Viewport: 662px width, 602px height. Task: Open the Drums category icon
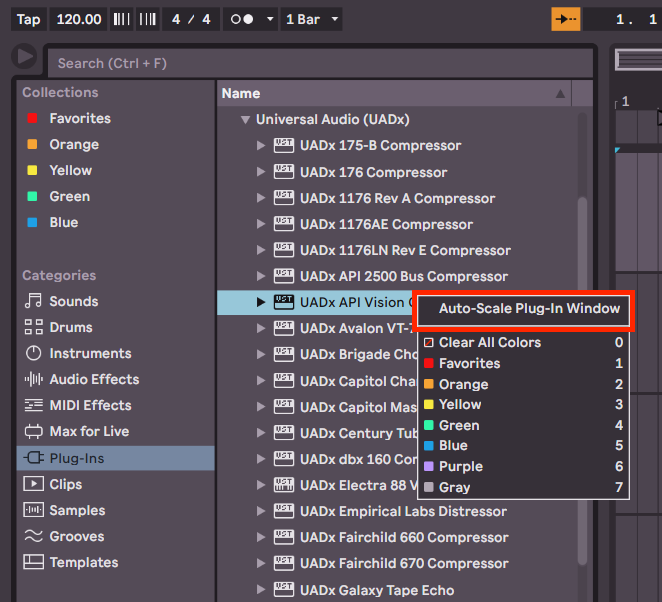point(33,327)
